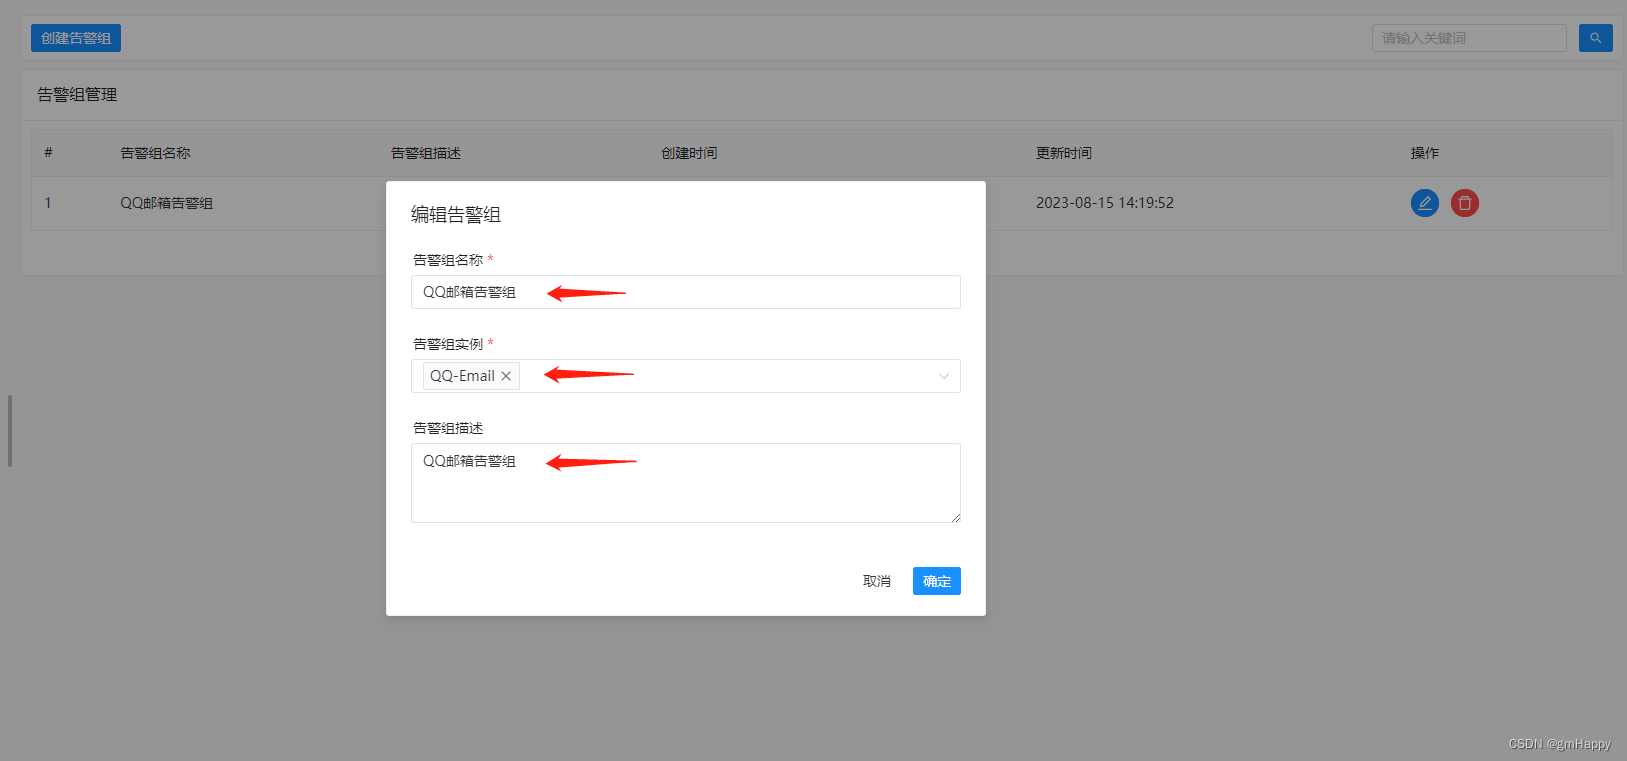The image size is (1627, 761).
Task: Click edit pencil icon for QQ邮箱告警组 row
Action: click(x=1425, y=203)
